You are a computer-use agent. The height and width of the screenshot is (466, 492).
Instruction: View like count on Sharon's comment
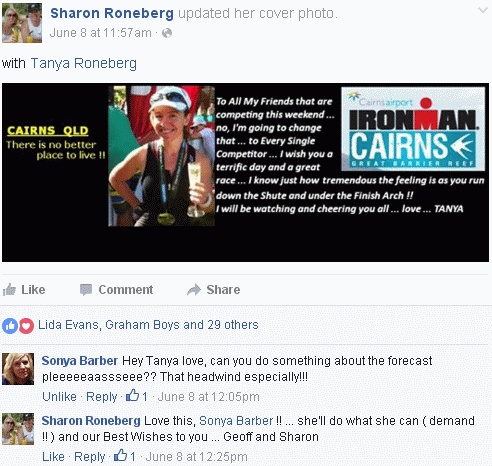click(x=125, y=456)
